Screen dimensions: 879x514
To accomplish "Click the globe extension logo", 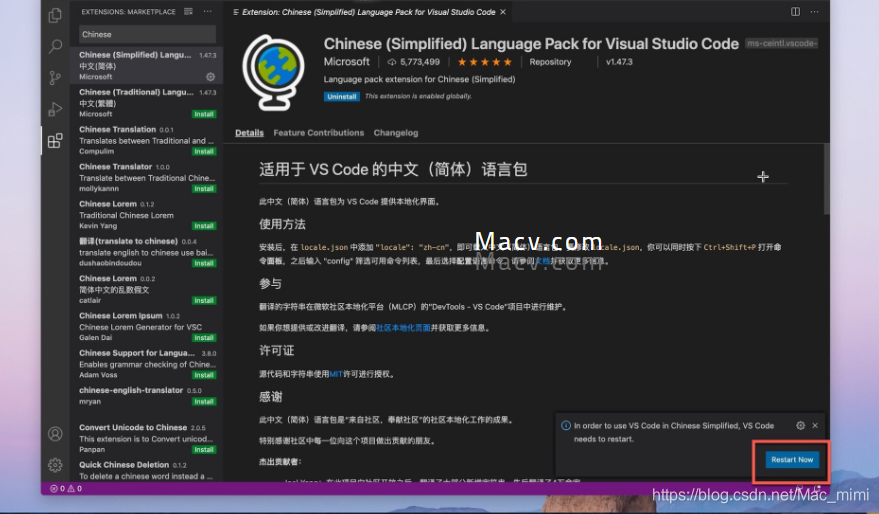I will point(274,72).
